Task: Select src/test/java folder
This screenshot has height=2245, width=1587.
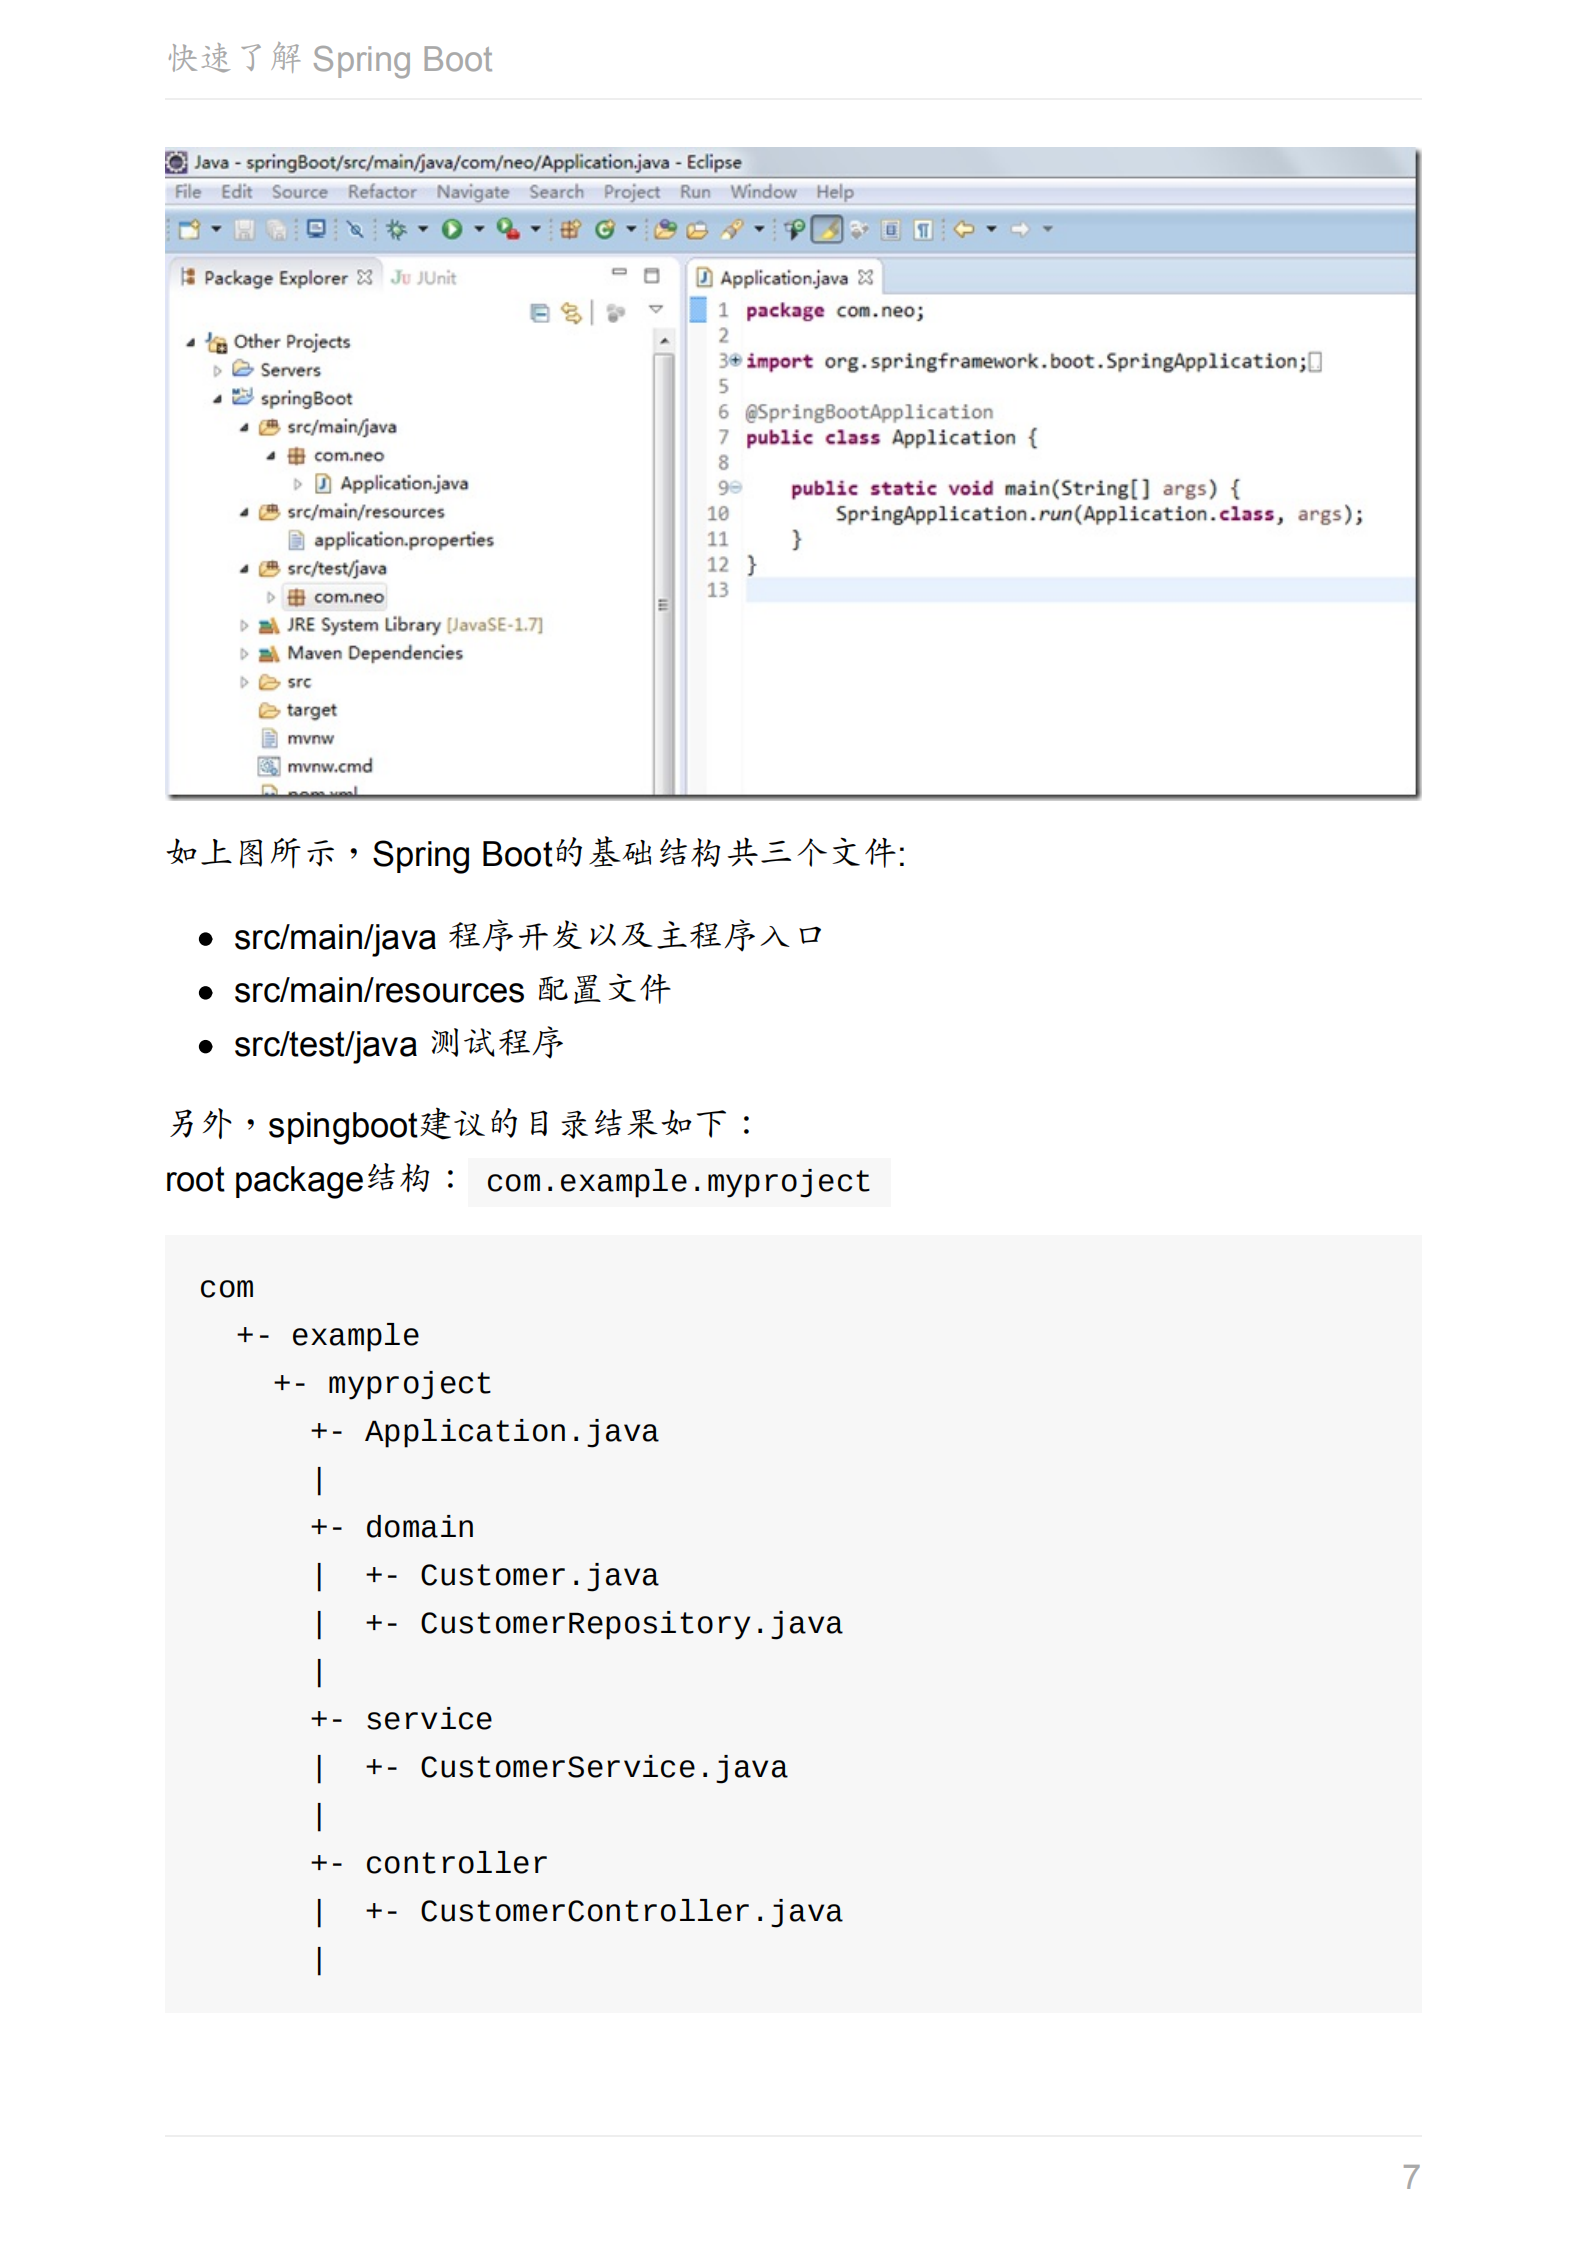Action: point(323,569)
